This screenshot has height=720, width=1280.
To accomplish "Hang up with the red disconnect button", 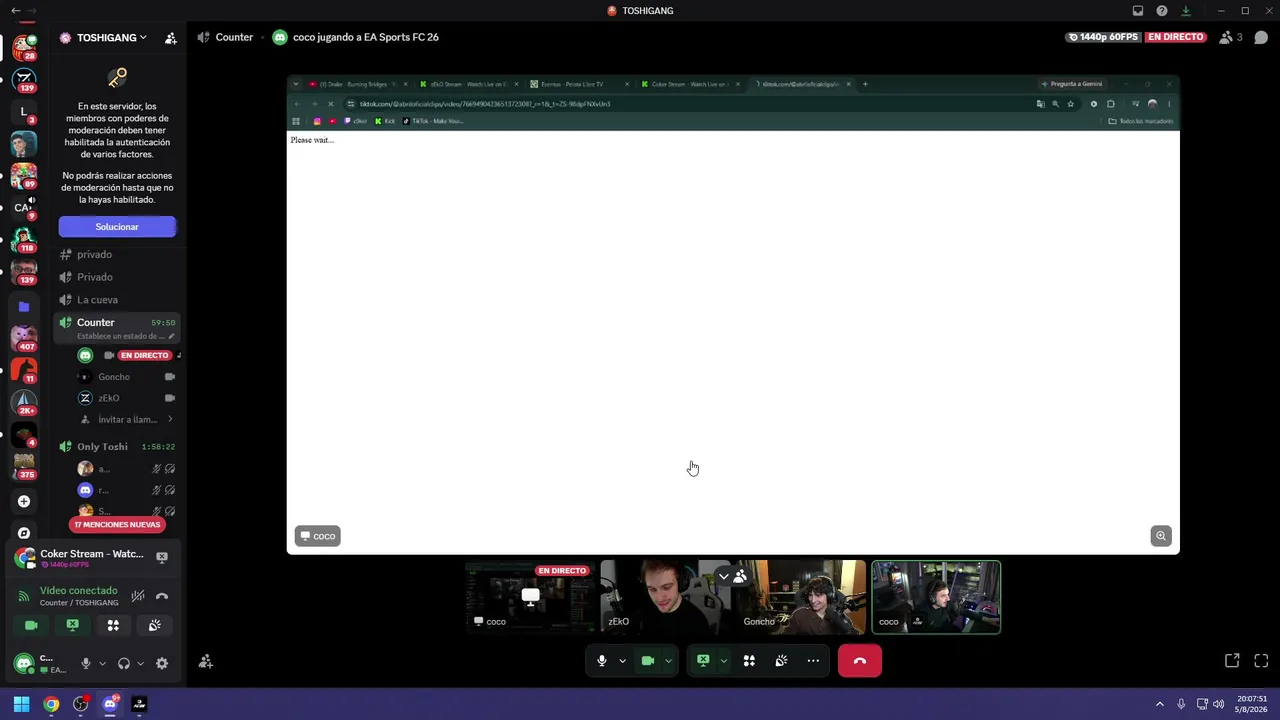I will coord(860,661).
